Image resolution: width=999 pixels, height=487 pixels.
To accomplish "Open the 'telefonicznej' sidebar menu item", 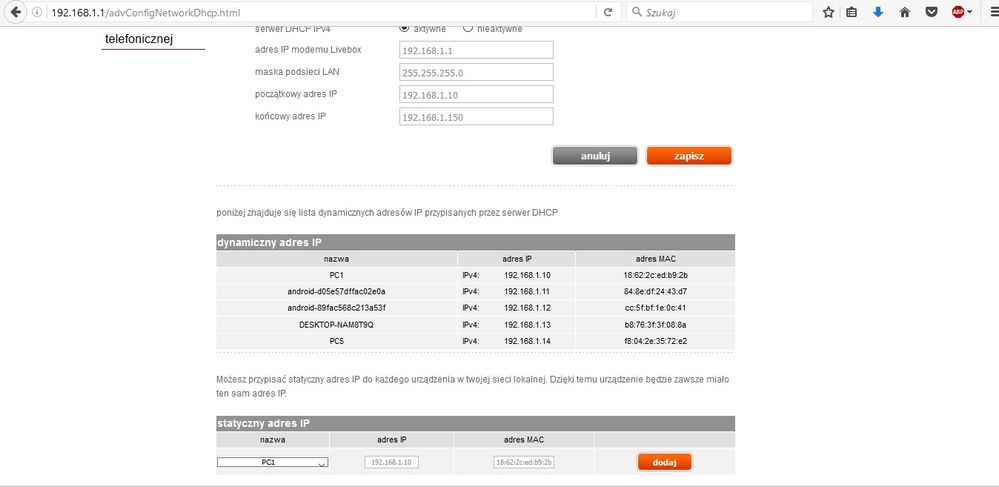I will [x=139, y=38].
